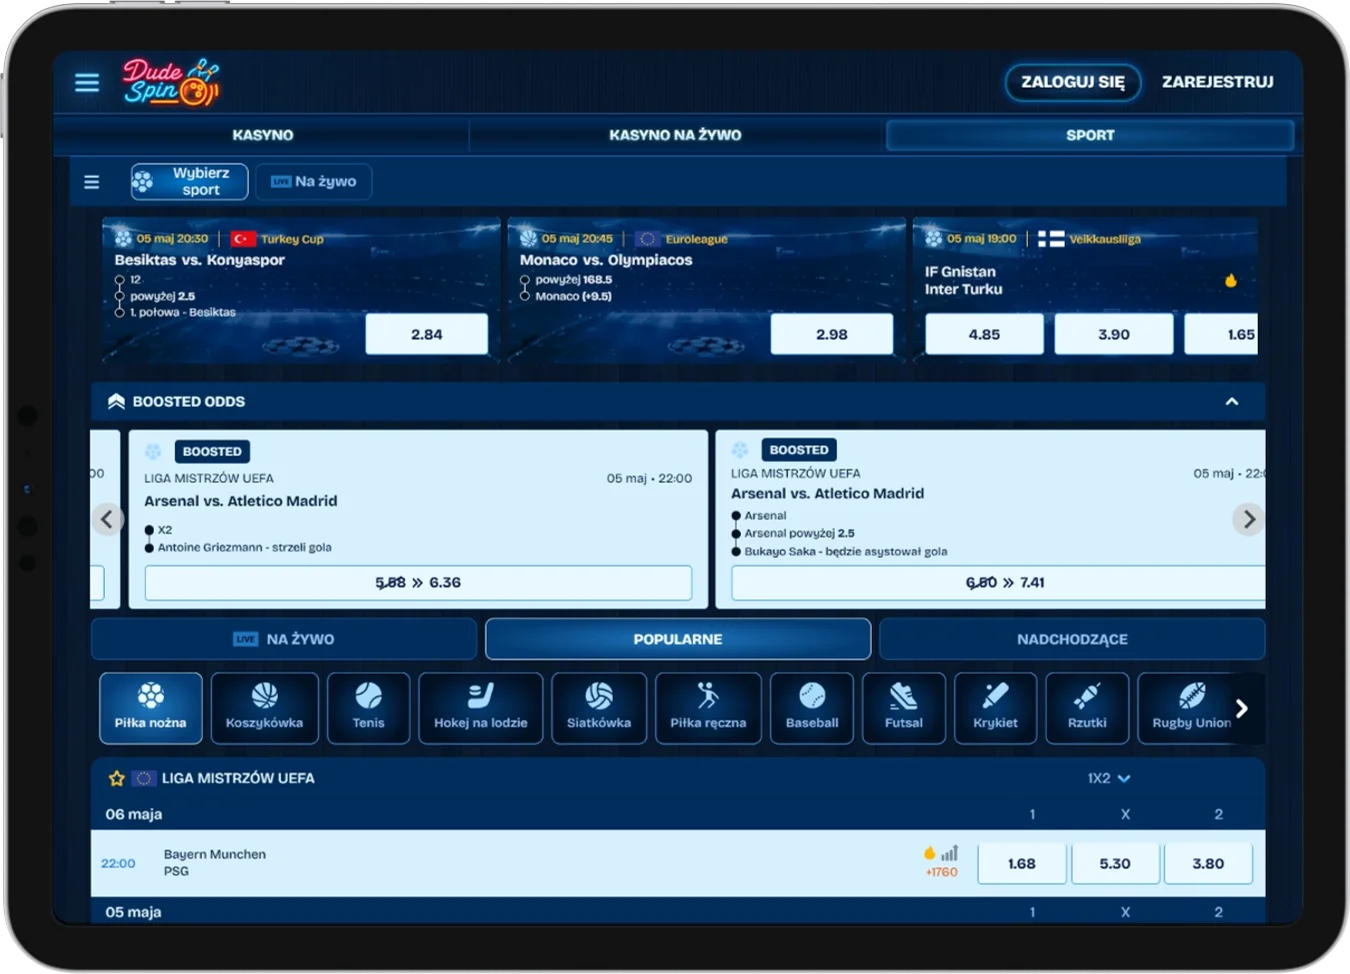Show next boosted odds card
This screenshot has width=1350, height=974.
pos(1248,519)
